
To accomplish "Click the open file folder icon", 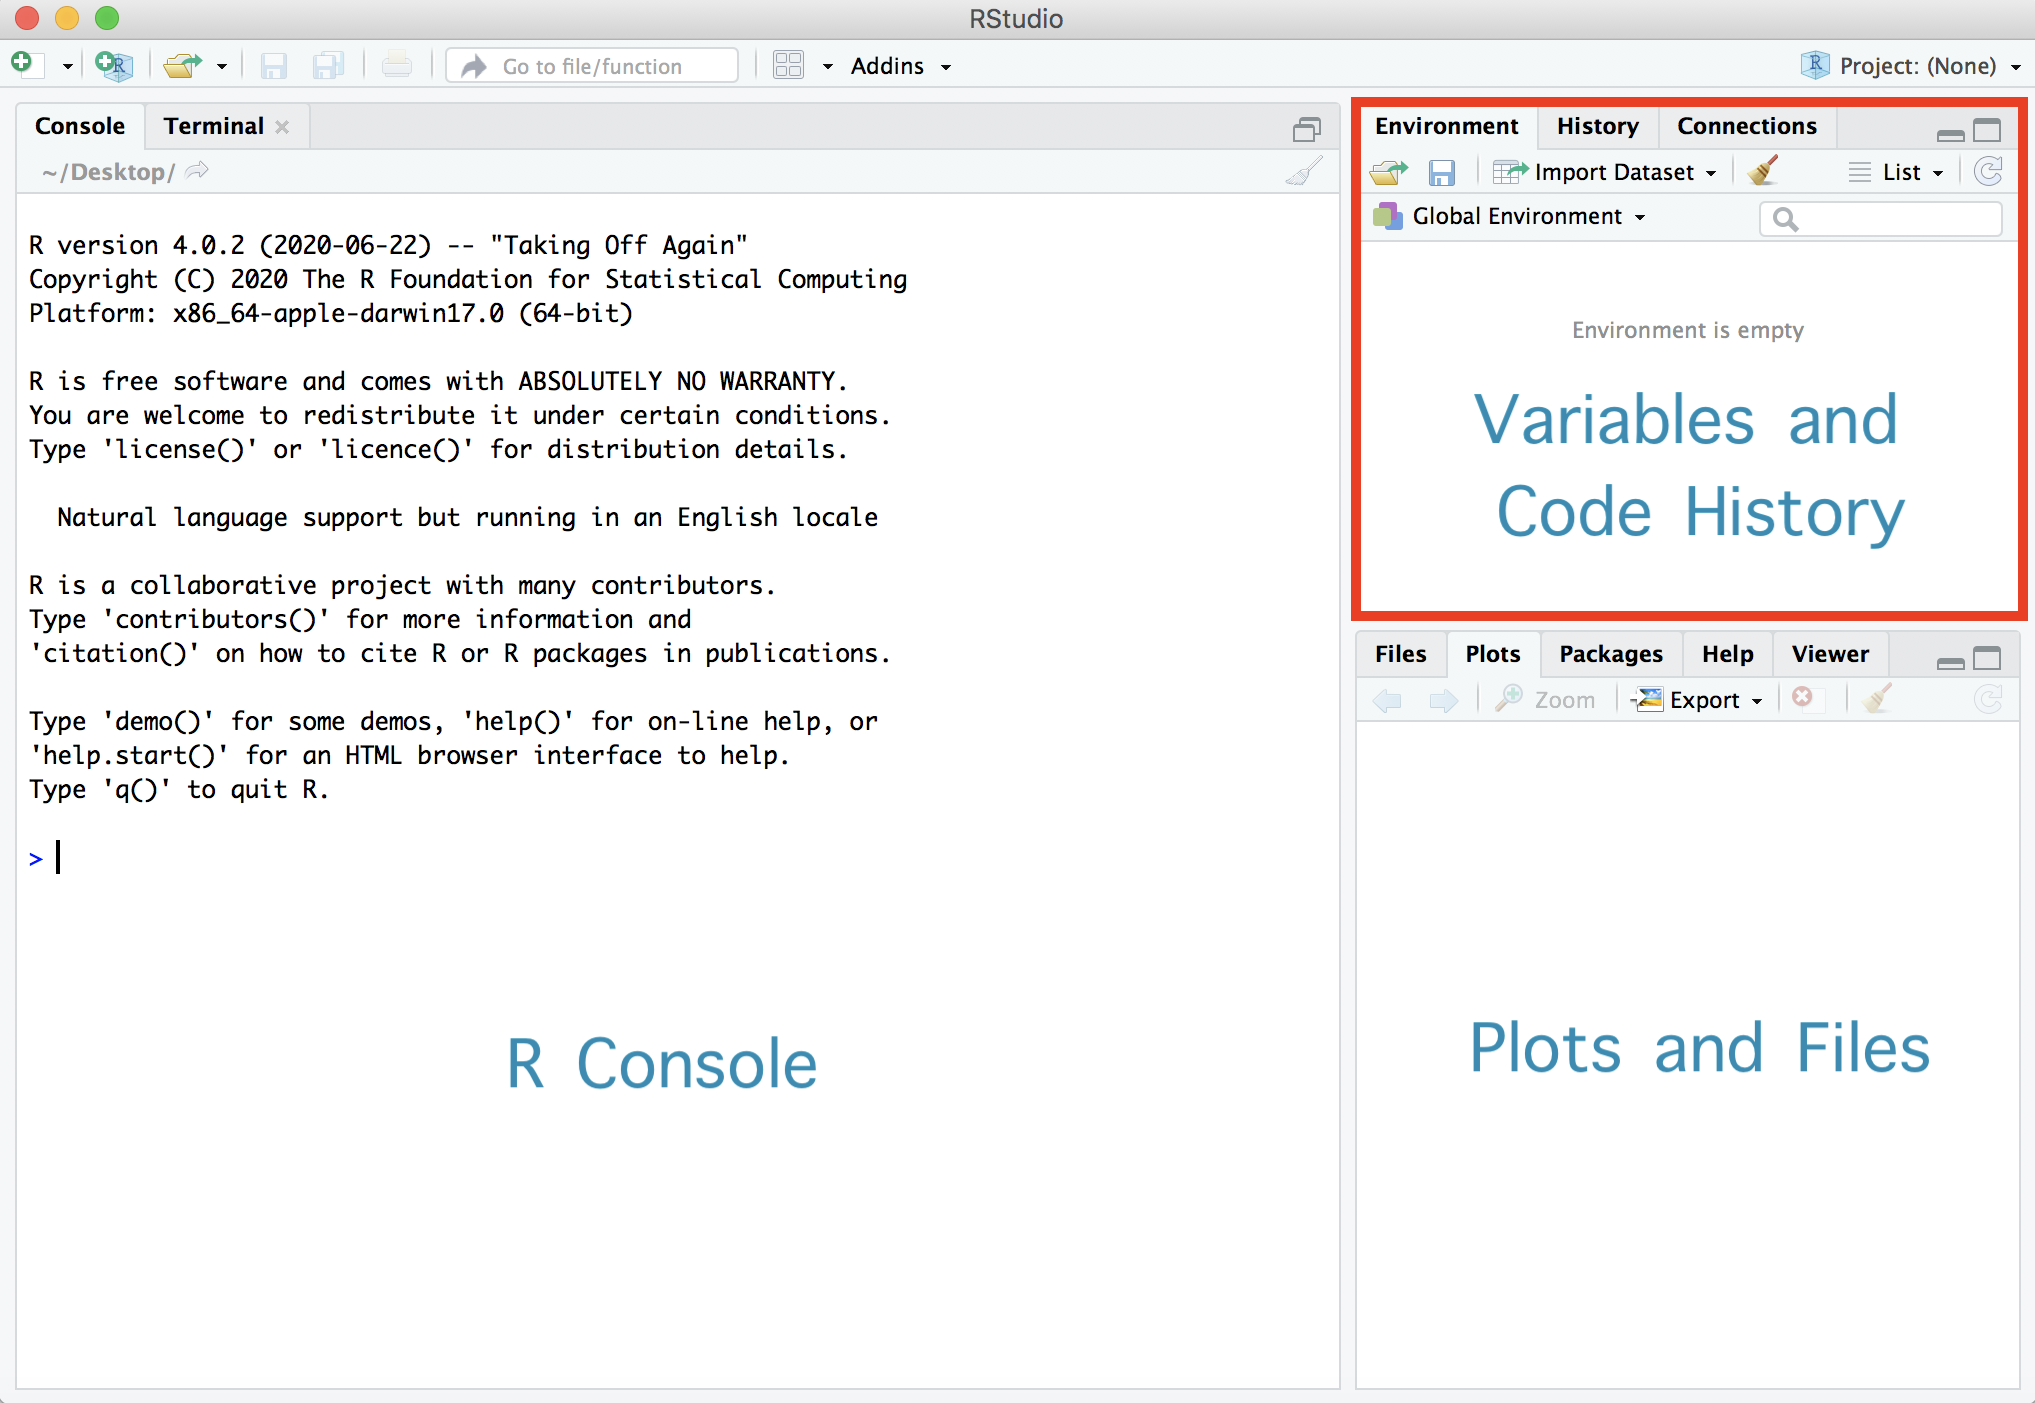I will click(x=182, y=66).
